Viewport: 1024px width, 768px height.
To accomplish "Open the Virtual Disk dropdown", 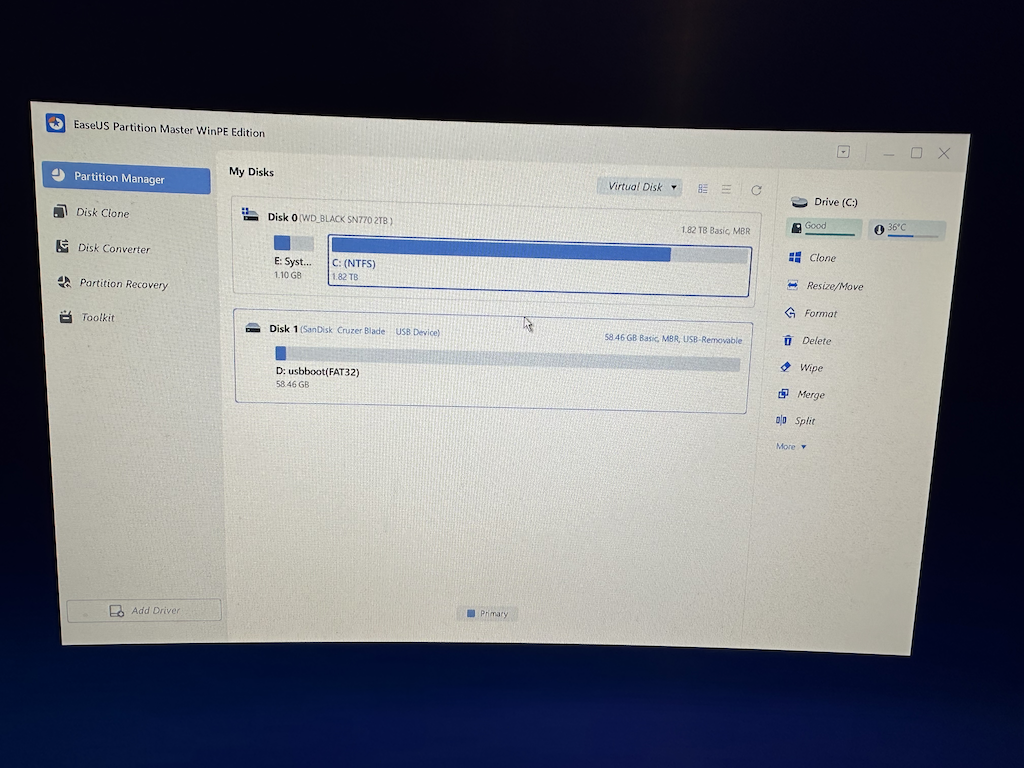I will point(640,187).
